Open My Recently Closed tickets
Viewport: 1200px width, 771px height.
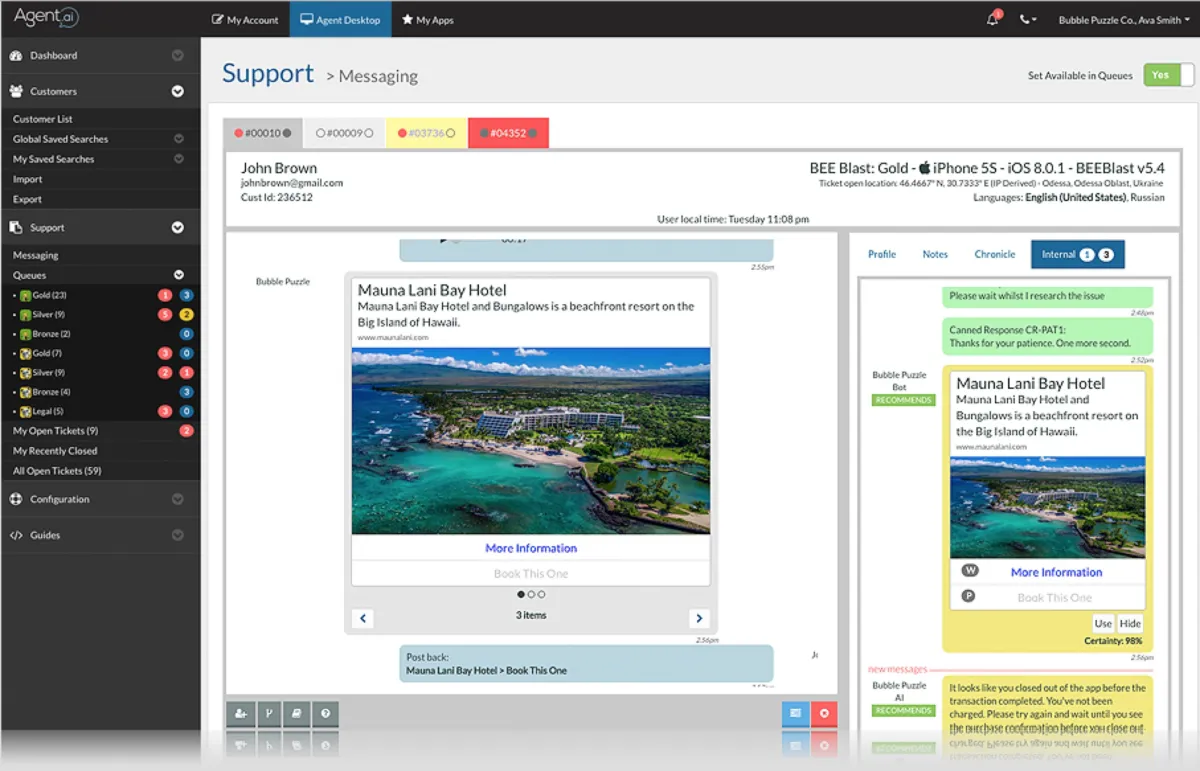coord(55,451)
